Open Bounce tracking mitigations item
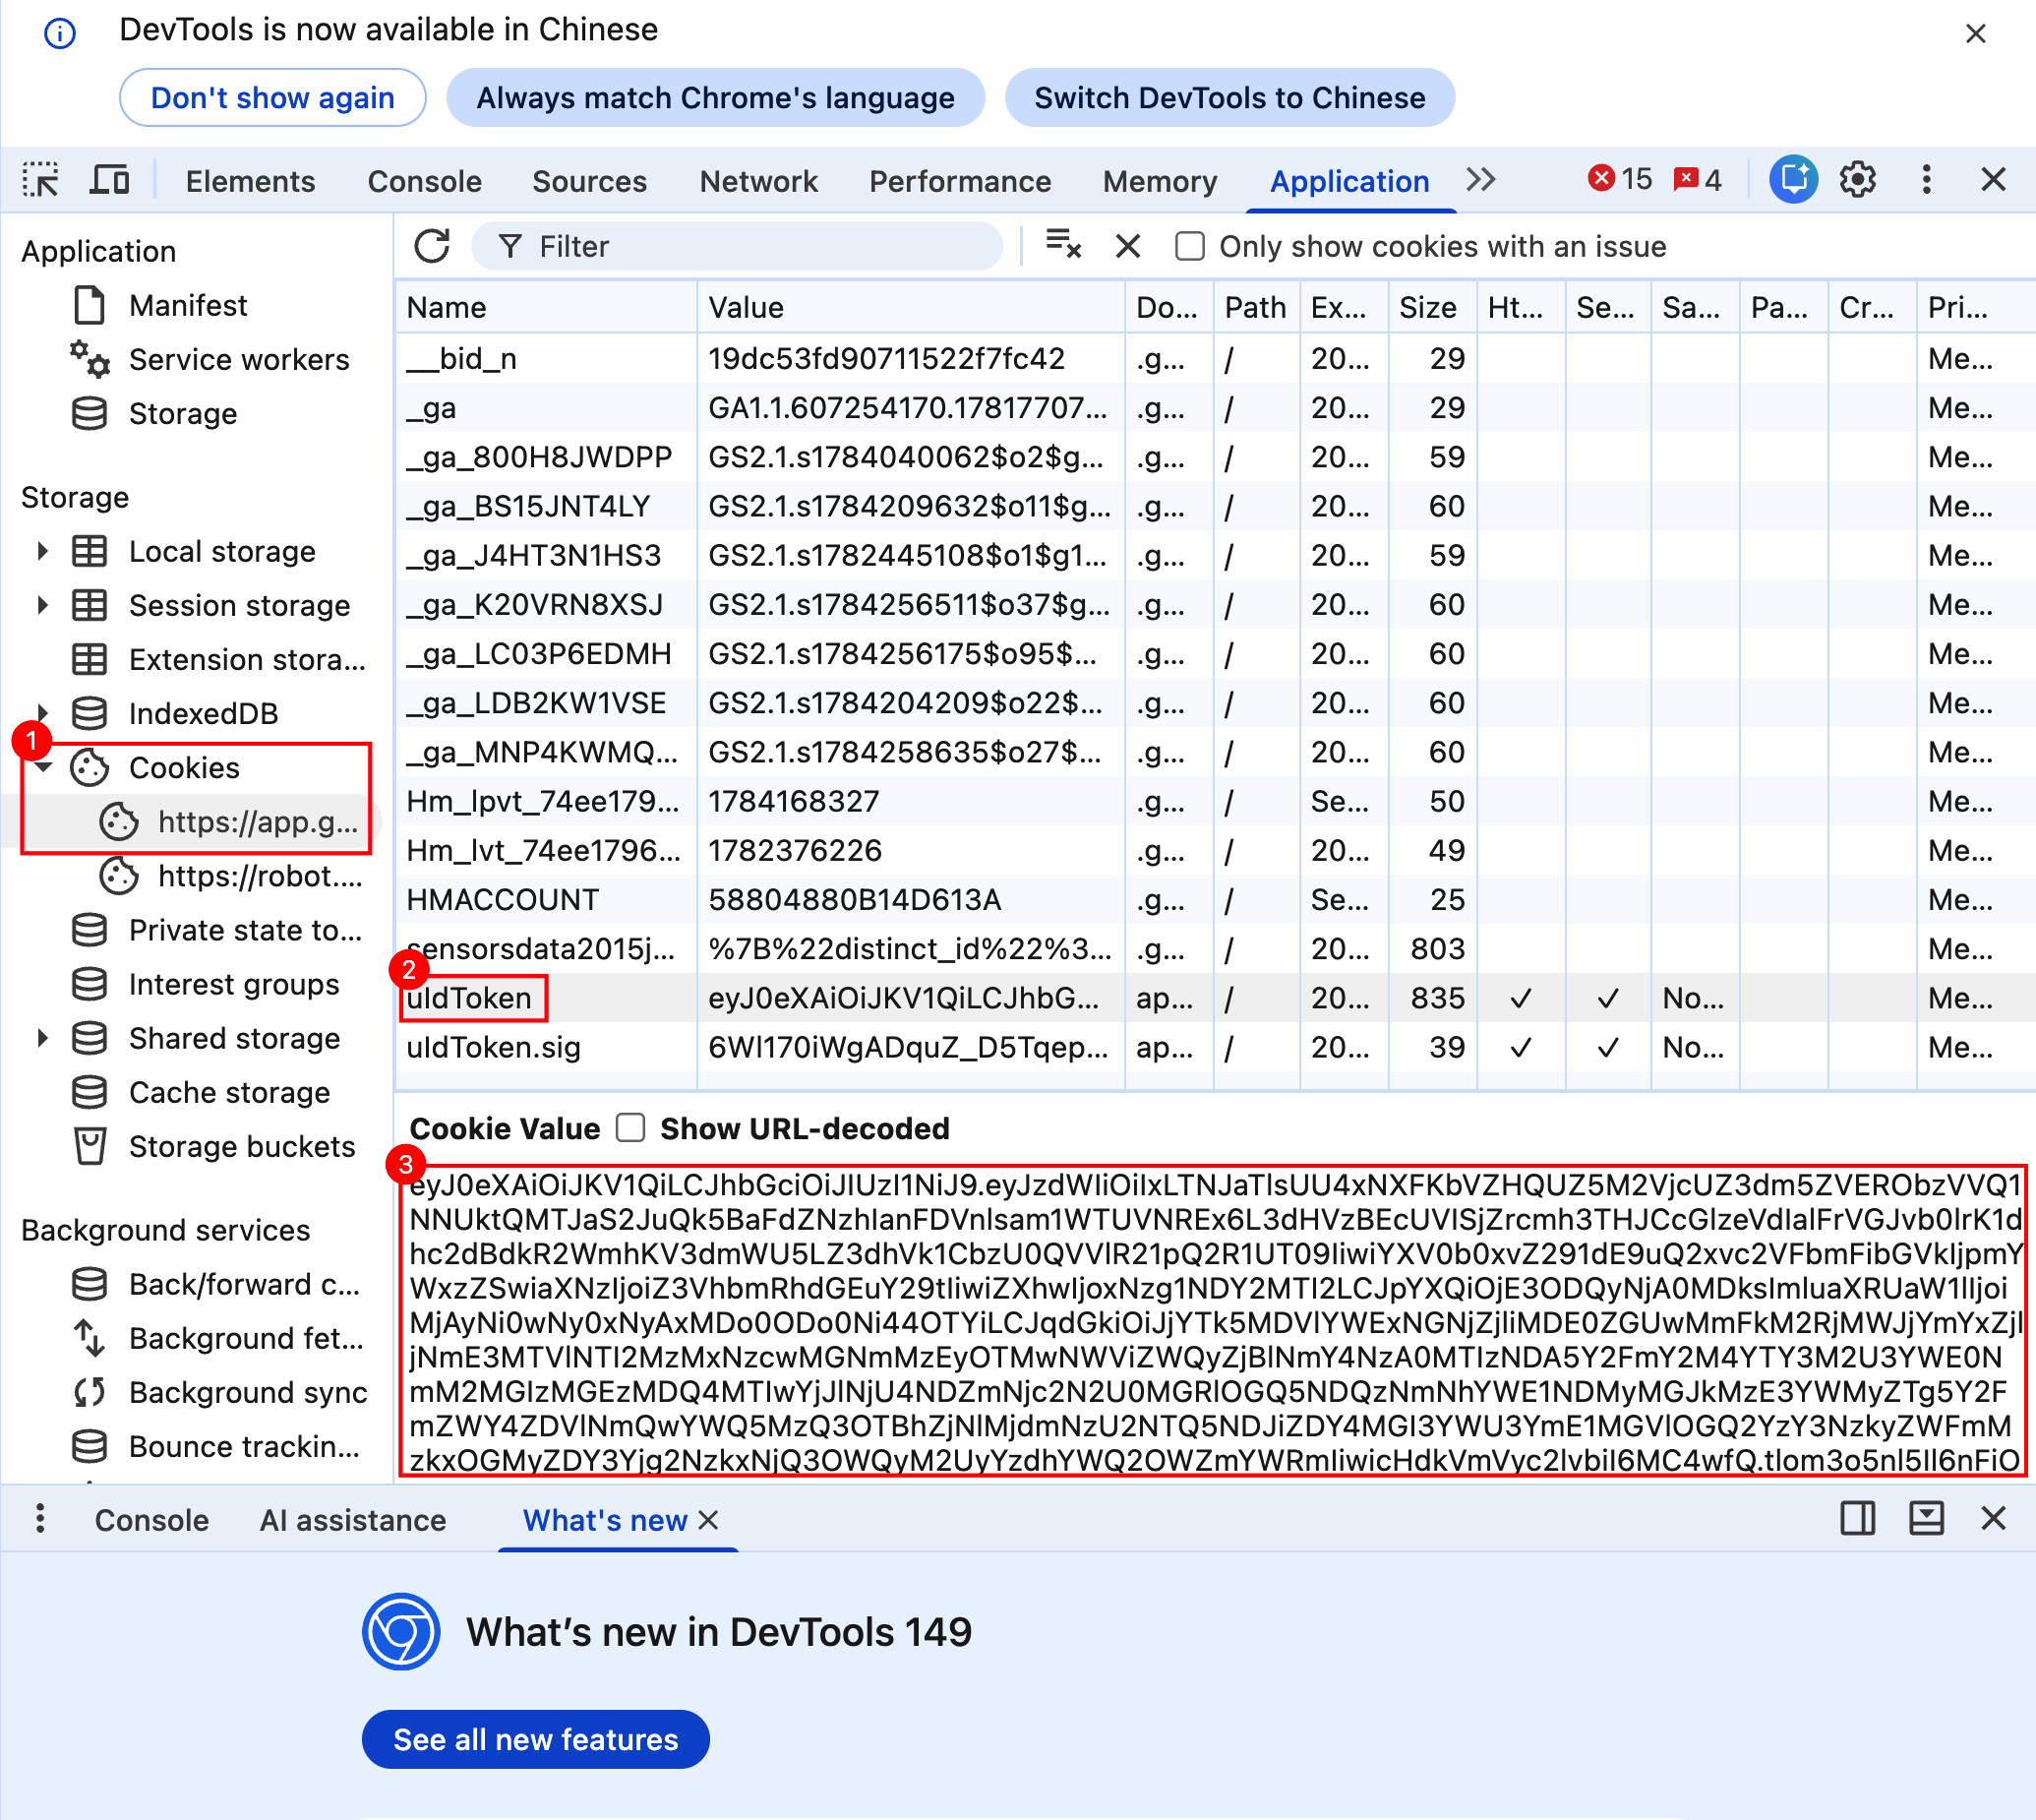The width and height of the screenshot is (2036, 1820). (244, 1446)
